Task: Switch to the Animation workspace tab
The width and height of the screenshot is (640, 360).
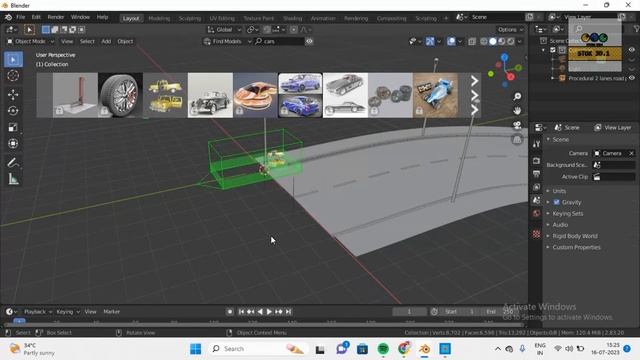Action: click(323, 18)
